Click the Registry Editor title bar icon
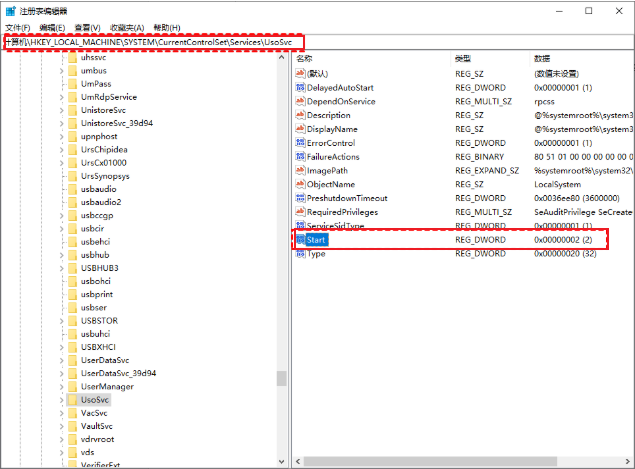635x469 pixels. [11, 11]
